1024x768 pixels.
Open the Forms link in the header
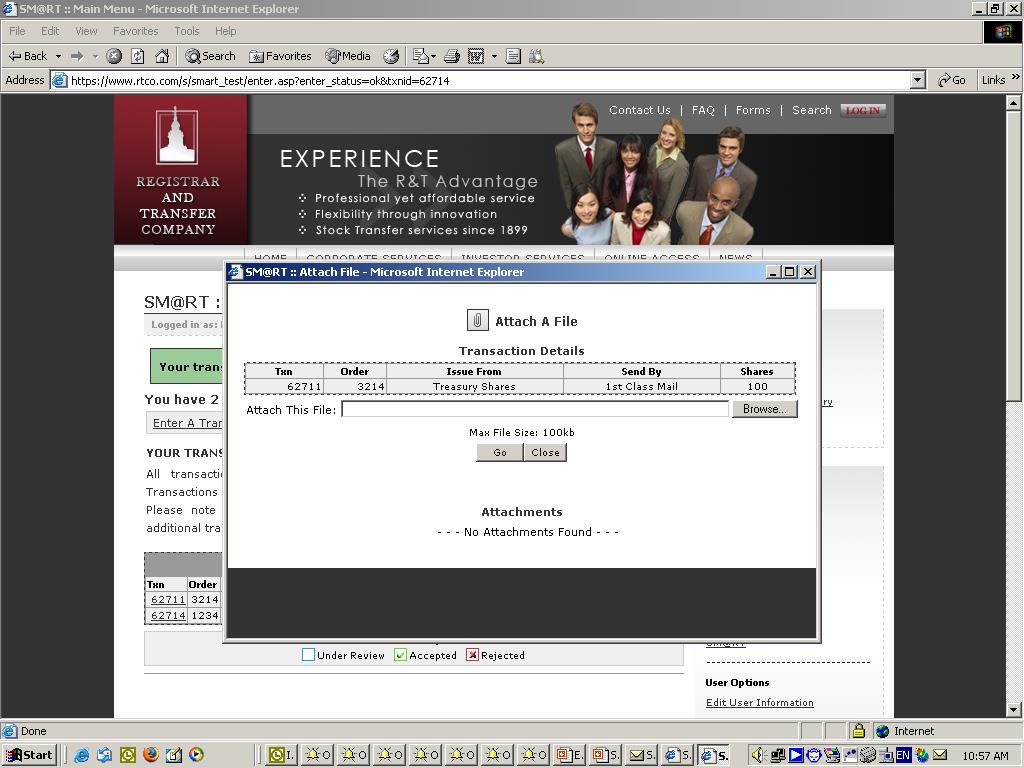coord(753,110)
